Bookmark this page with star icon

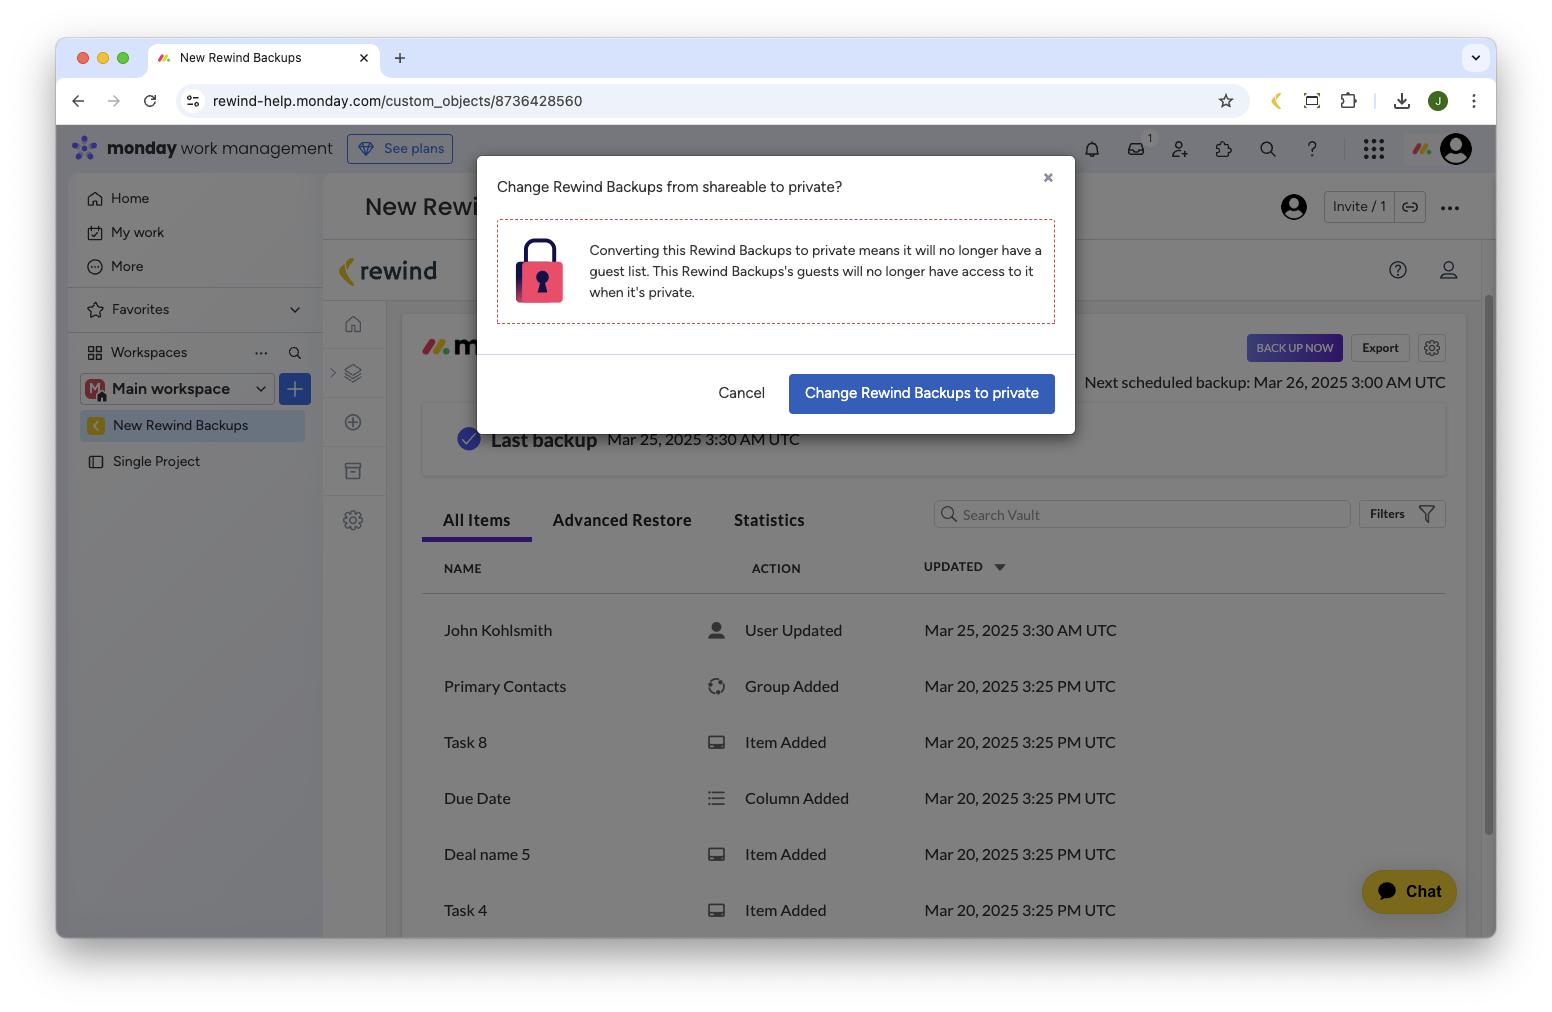coord(1225,101)
